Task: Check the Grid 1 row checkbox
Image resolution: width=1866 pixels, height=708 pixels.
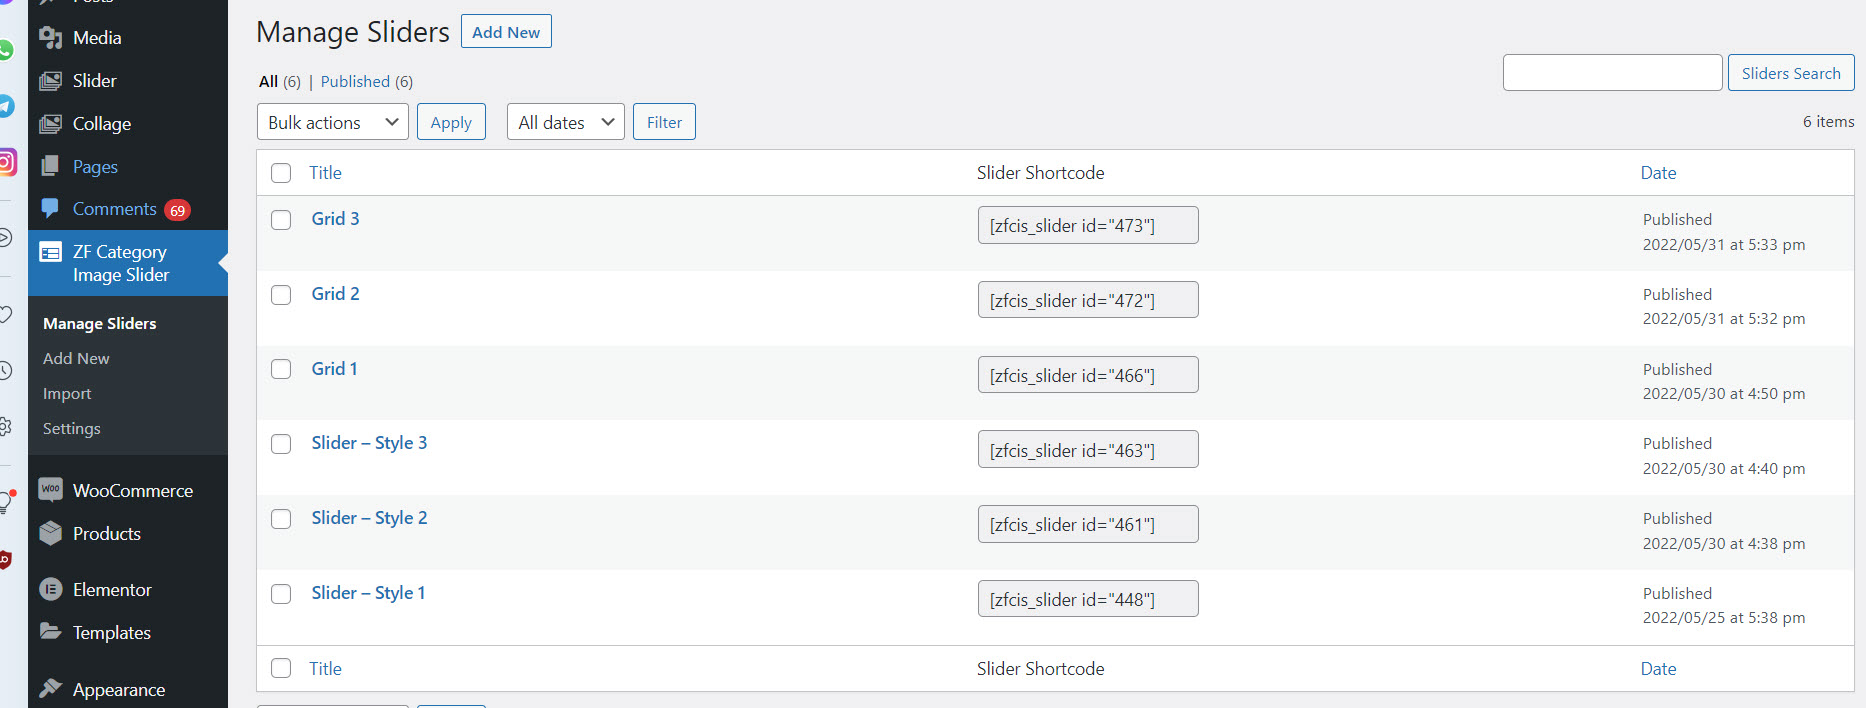Action: (281, 369)
